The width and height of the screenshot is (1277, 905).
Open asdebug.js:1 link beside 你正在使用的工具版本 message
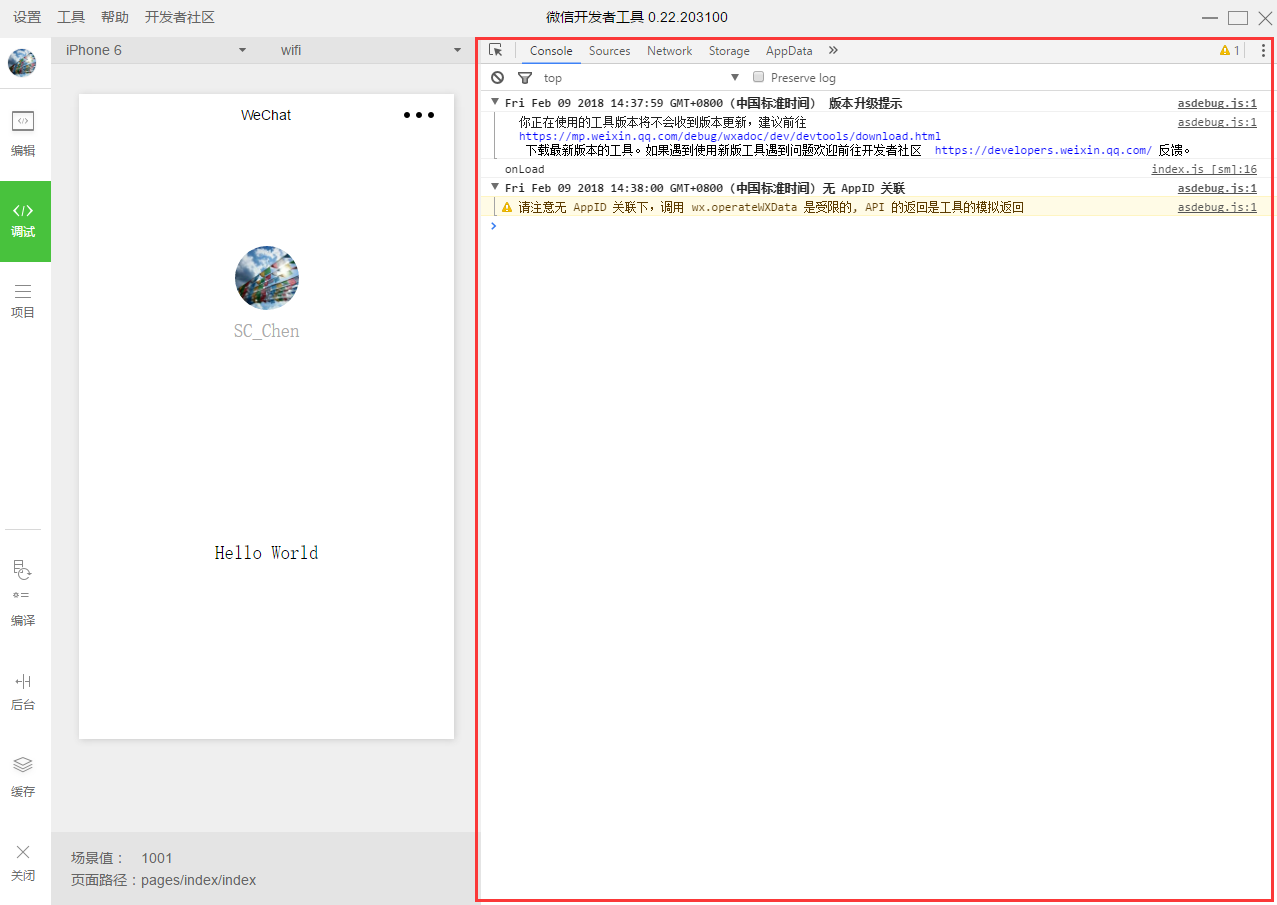click(x=1217, y=122)
